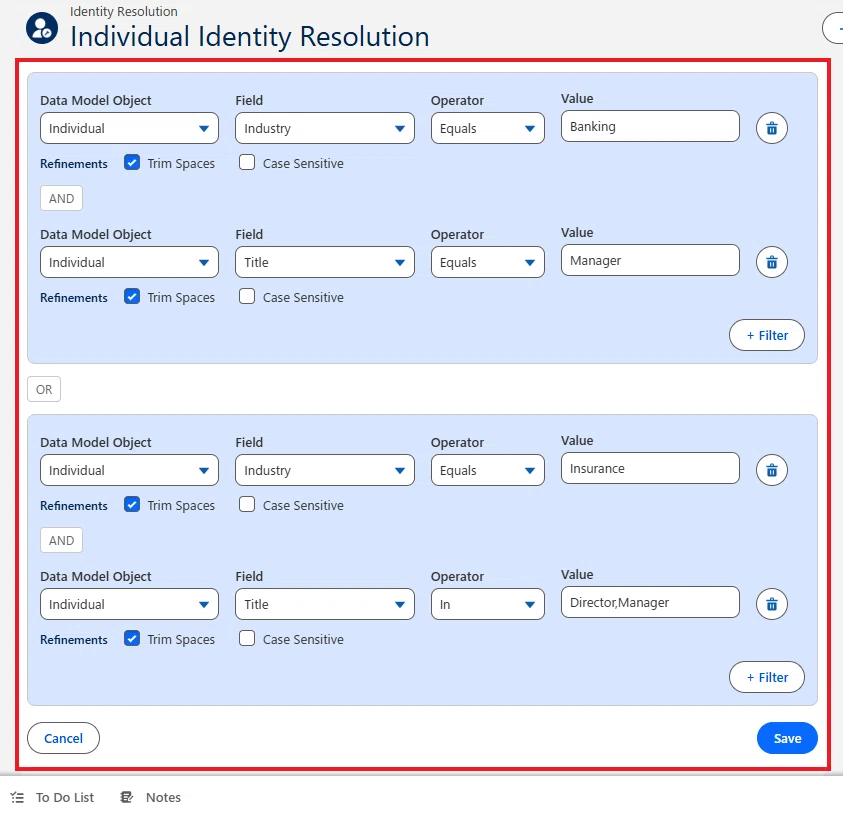Delete the Title Equals Manager filter row
Screen dimensions: 843x813
click(x=771, y=262)
